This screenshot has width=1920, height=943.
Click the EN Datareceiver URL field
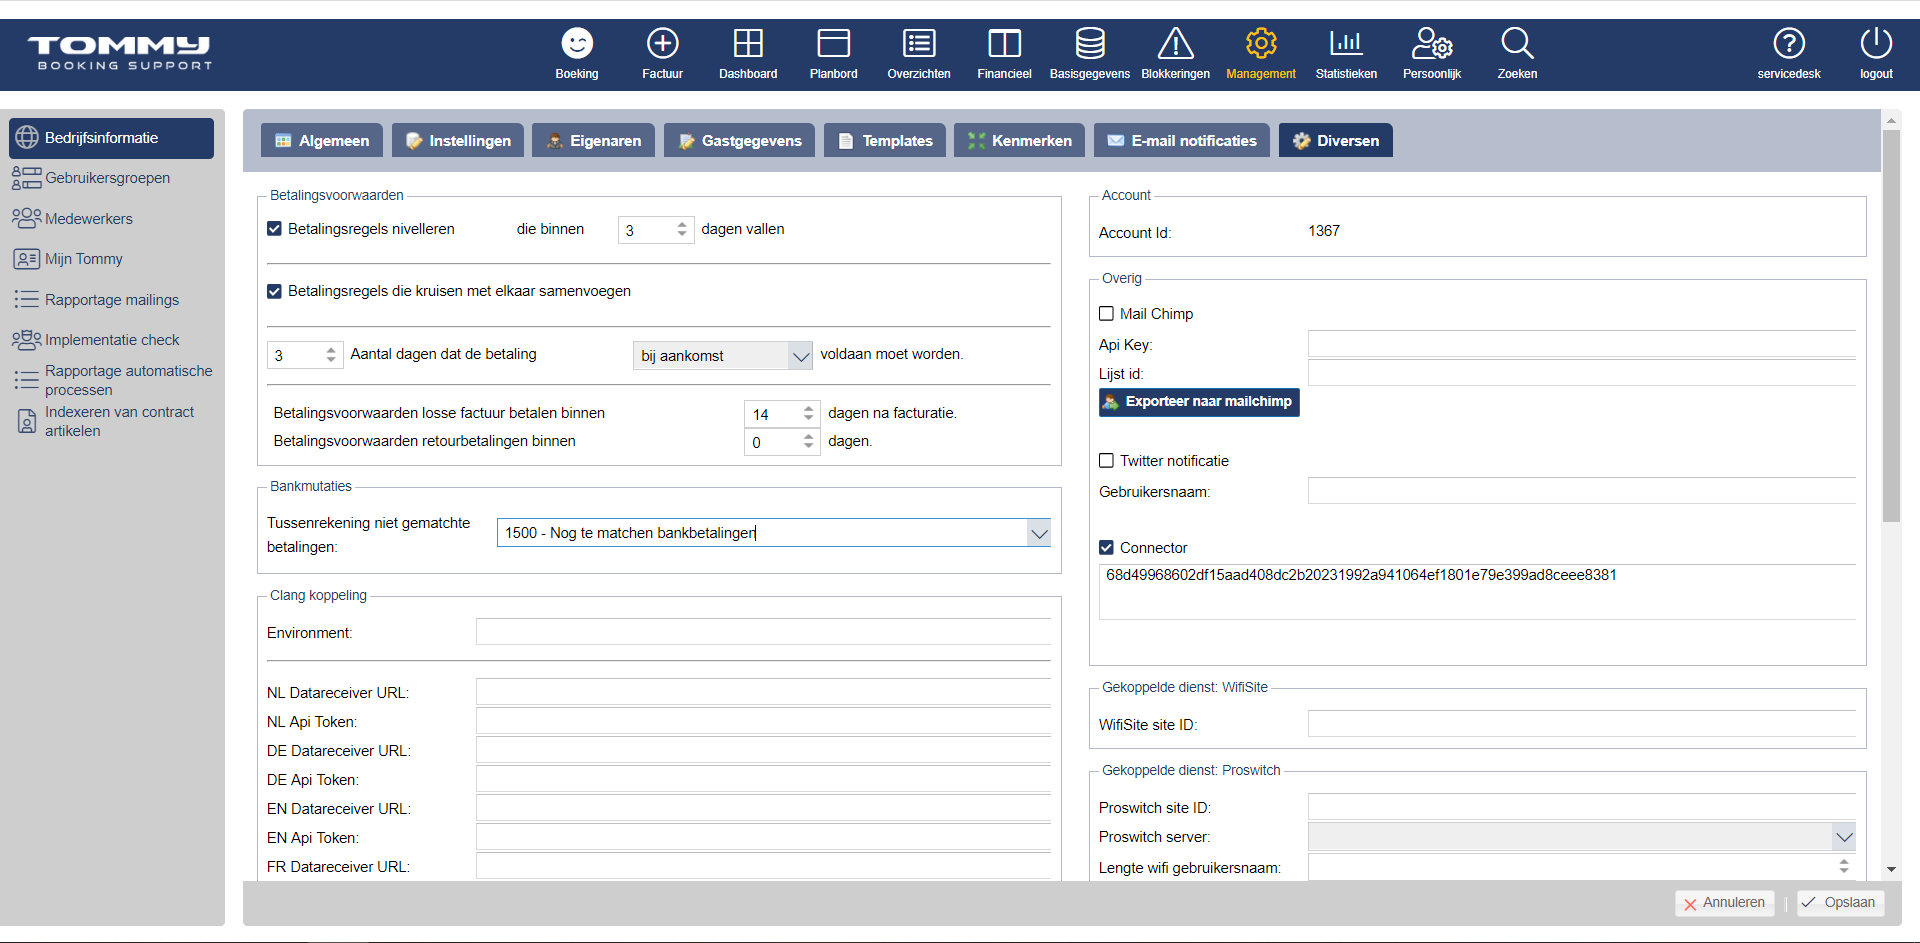(763, 809)
